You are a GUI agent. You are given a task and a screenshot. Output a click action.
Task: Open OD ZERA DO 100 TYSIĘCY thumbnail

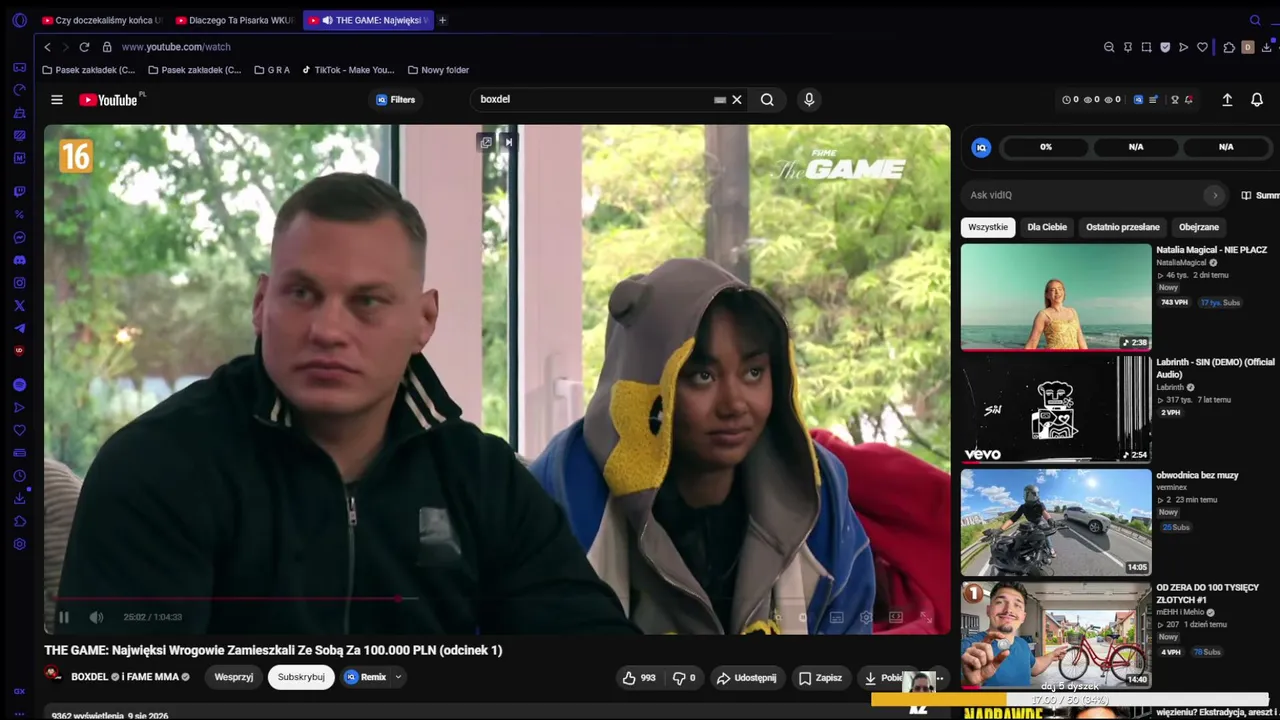[x=1056, y=635]
